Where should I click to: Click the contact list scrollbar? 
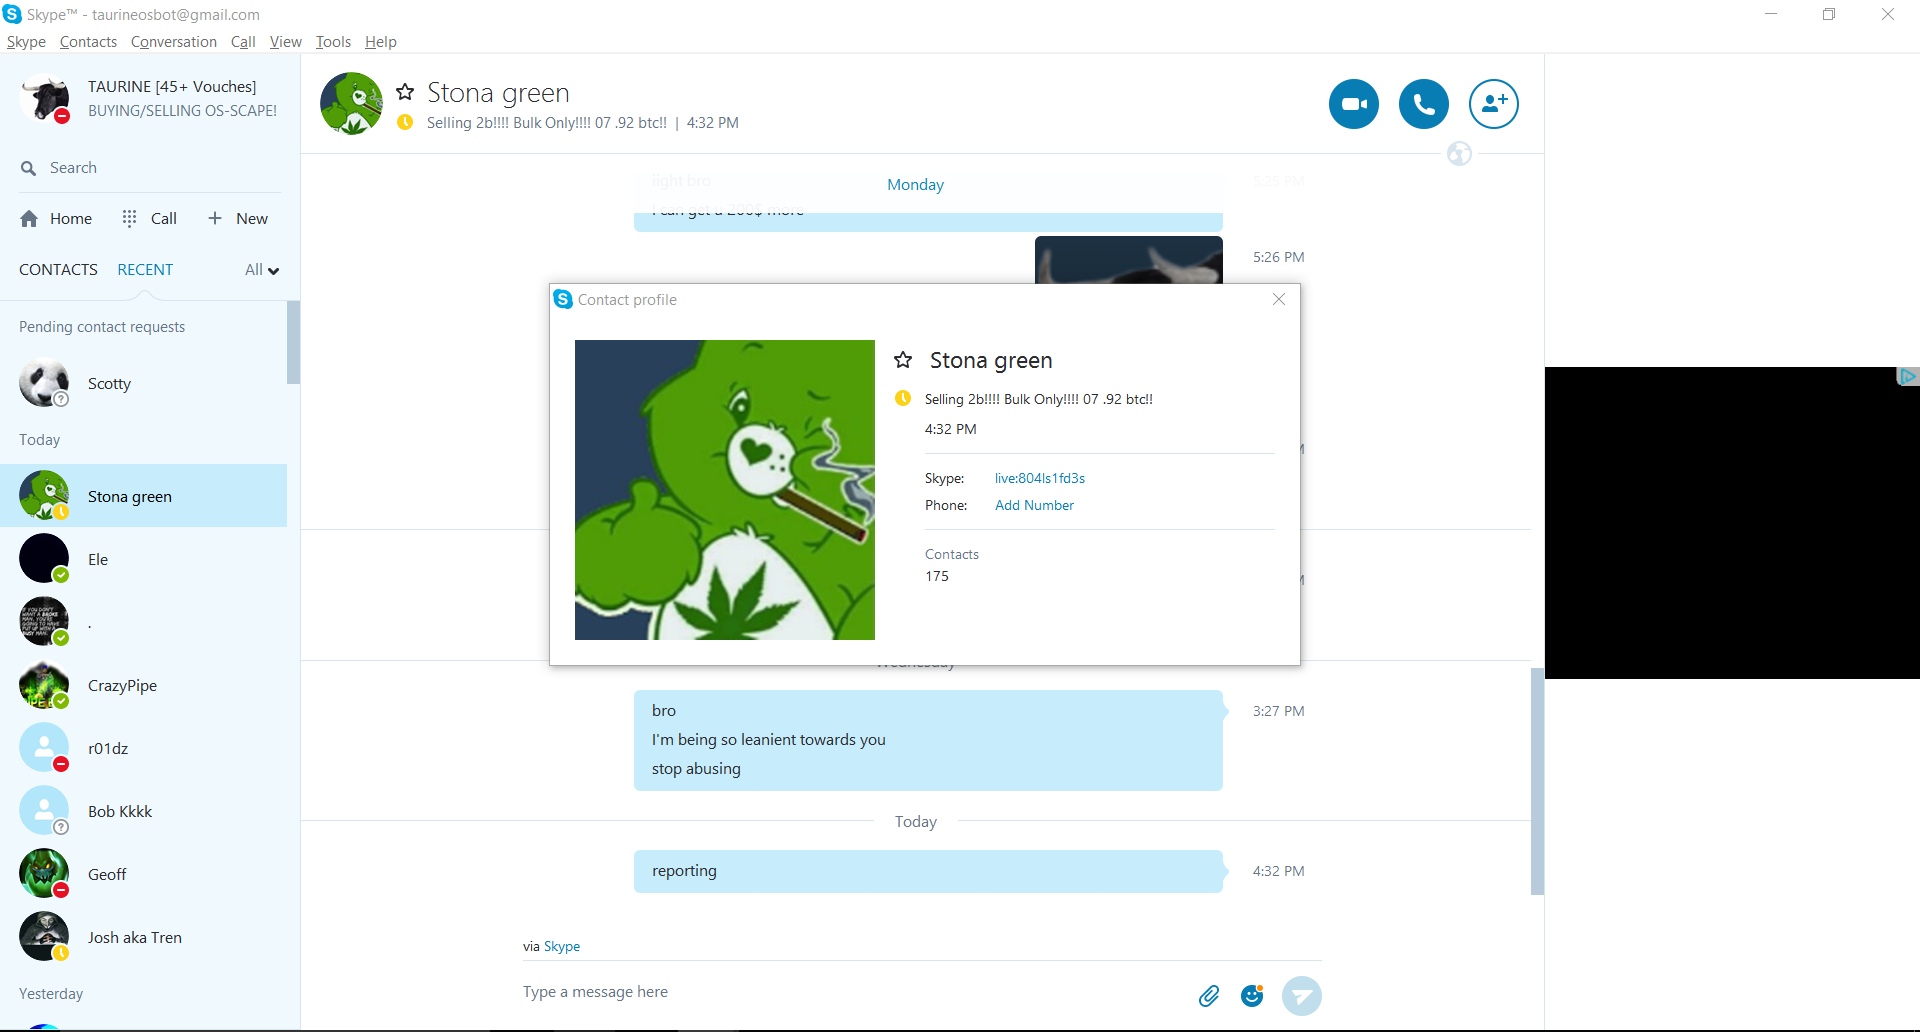click(x=293, y=342)
